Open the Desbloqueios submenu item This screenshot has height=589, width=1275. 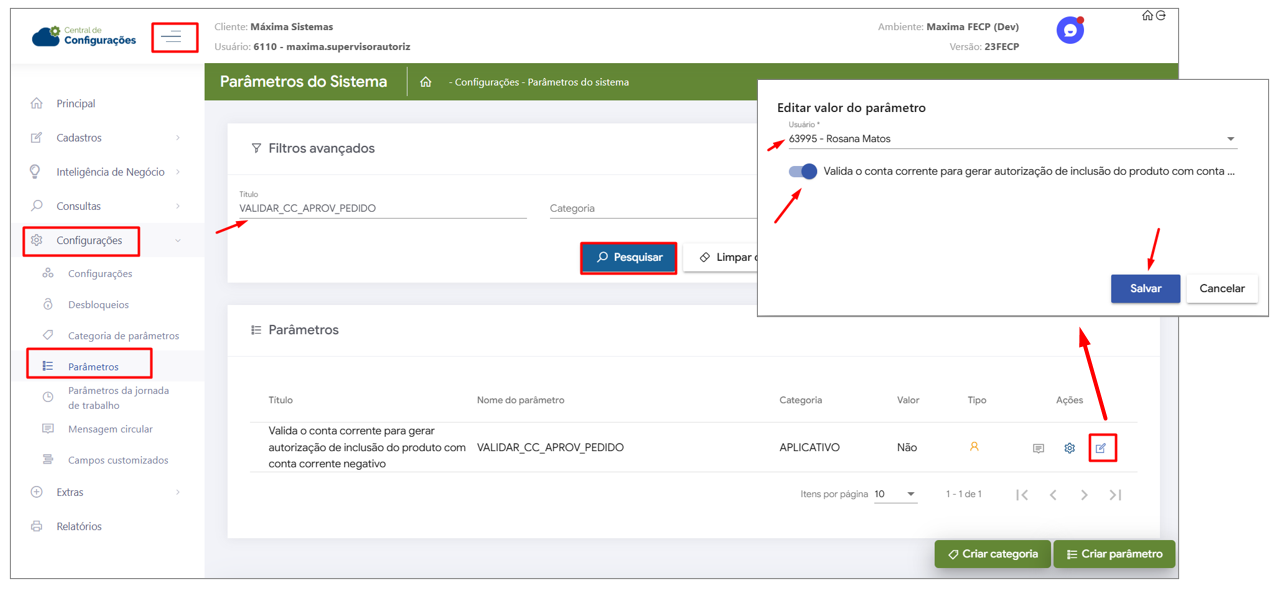point(98,304)
